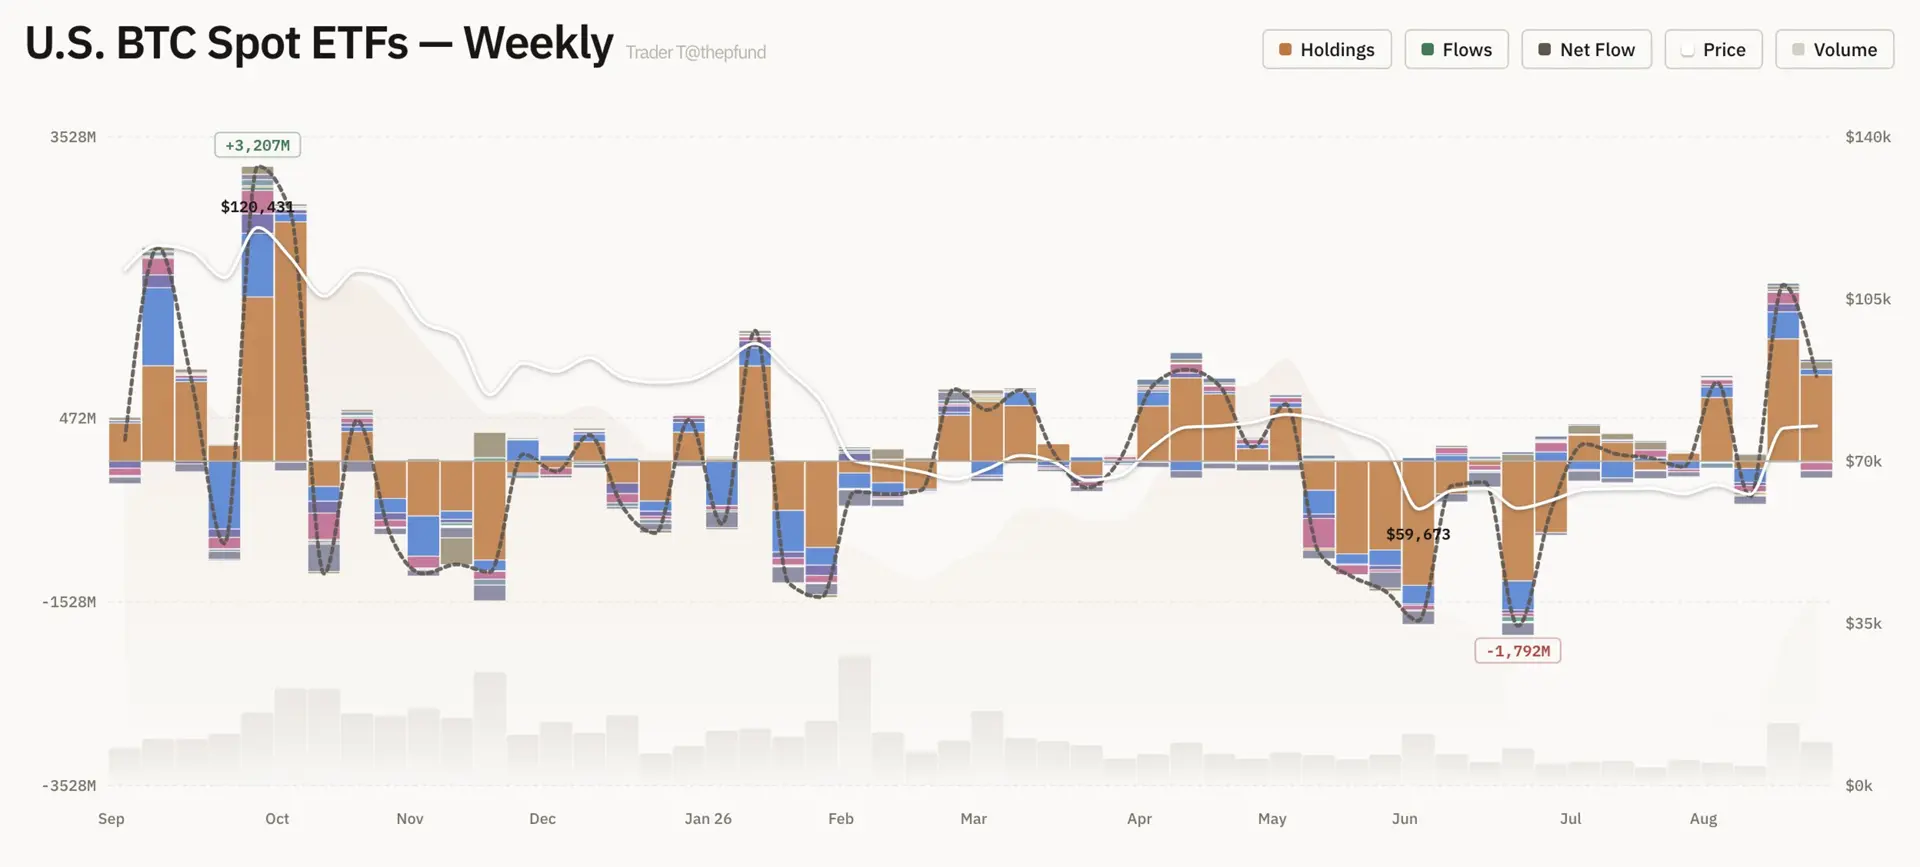Click the Oct label on time axis
Image resolution: width=1920 pixels, height=867 pixels.
click(x=277, y=818)
